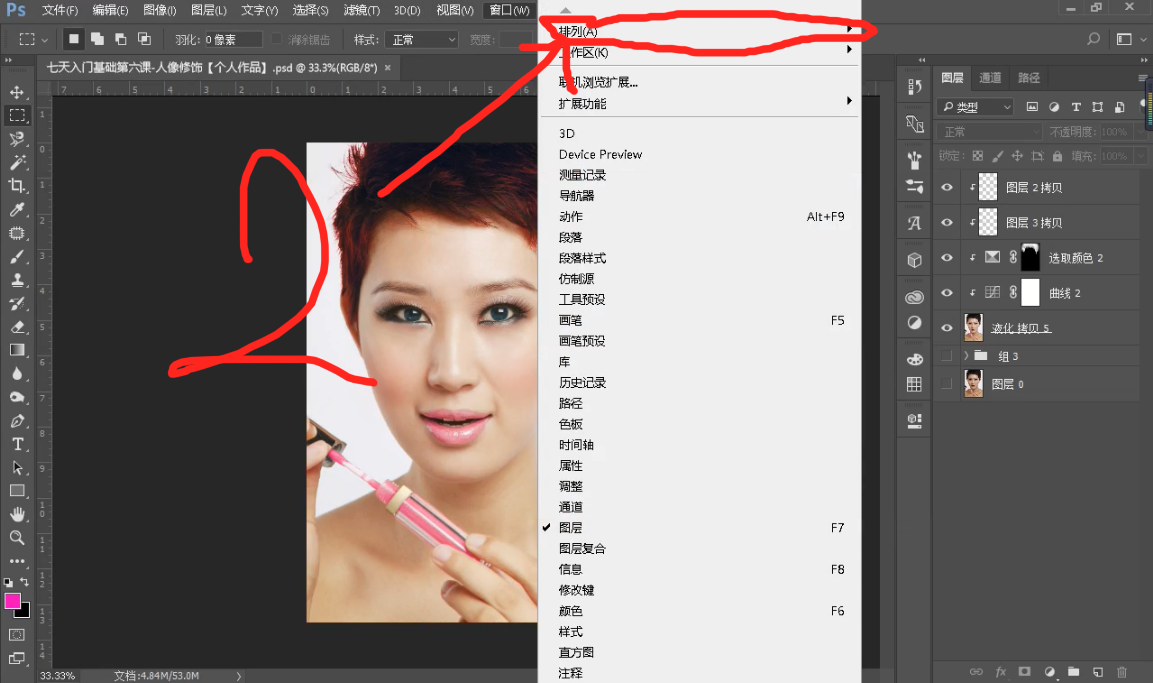Screen dimensions: 1153x683
Task: Hide the 图层 2 拷贝 layer
Action: [x=946, y=187]
